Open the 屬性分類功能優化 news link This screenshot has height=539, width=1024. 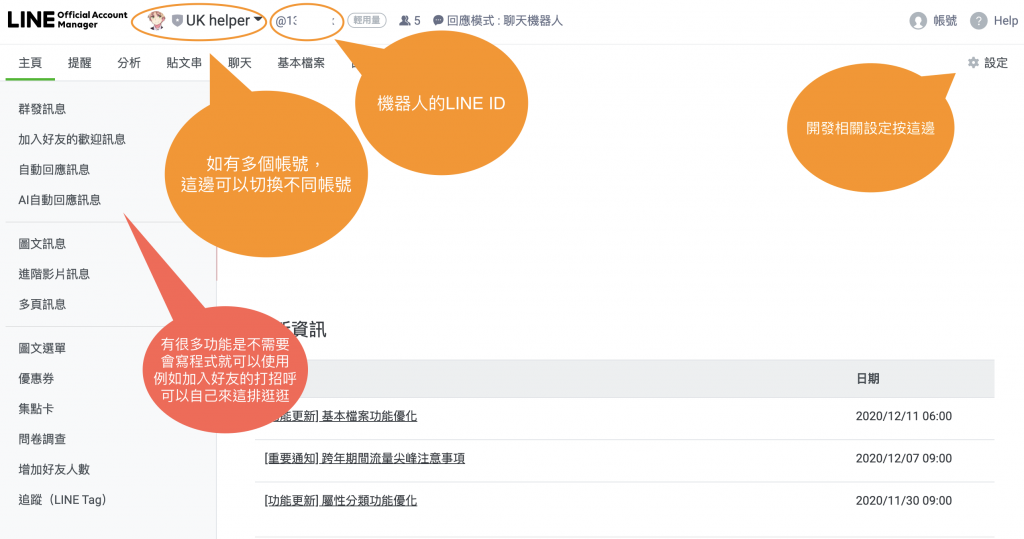(x=369, y=500)
